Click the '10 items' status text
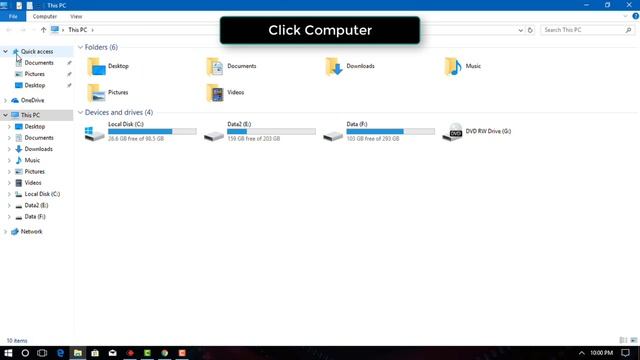Viewport: 640px width, 360px height. [x=17, y=340]
